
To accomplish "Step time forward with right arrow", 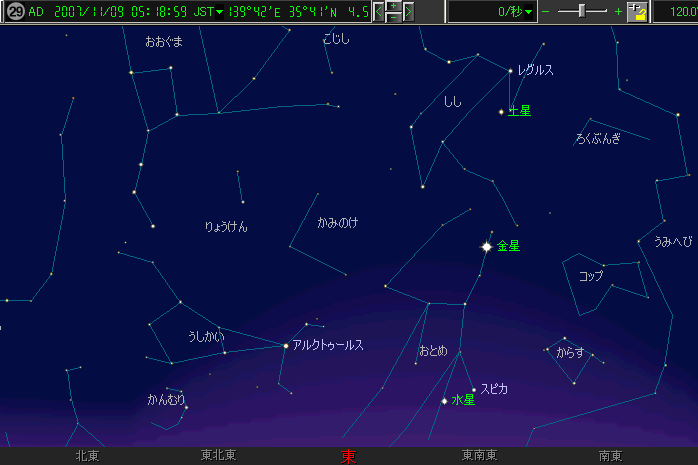I will 408,12.
